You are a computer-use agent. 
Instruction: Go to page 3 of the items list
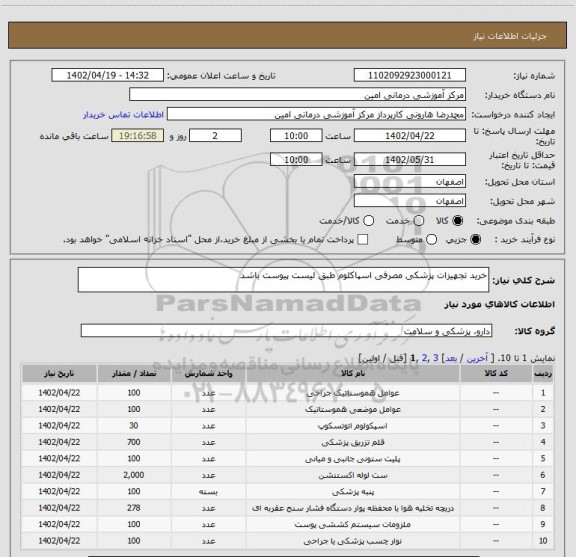[x=436, y=358]
